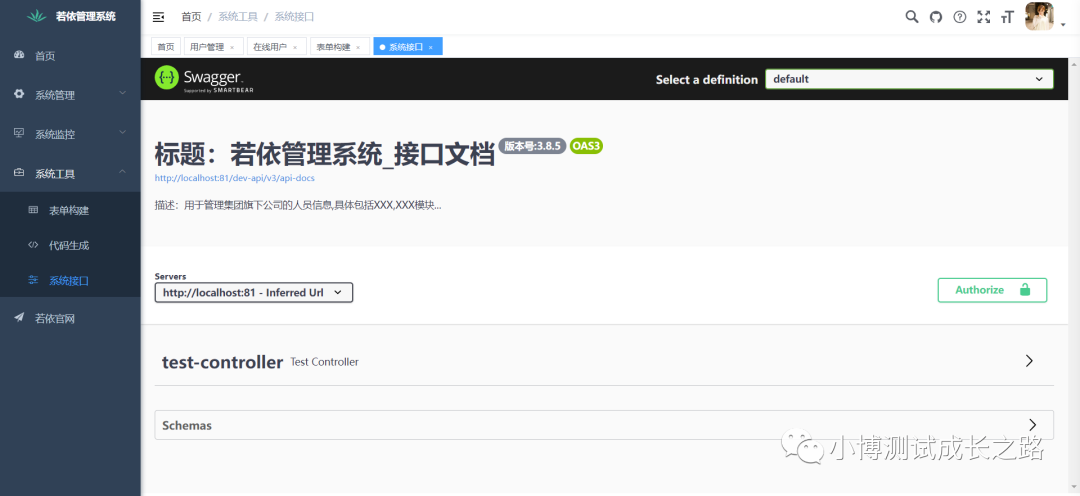Image resolution: width=1080 pixels, height=496 pixels.
Task: Switch to the 在线用户 tab
Action: 276,47
